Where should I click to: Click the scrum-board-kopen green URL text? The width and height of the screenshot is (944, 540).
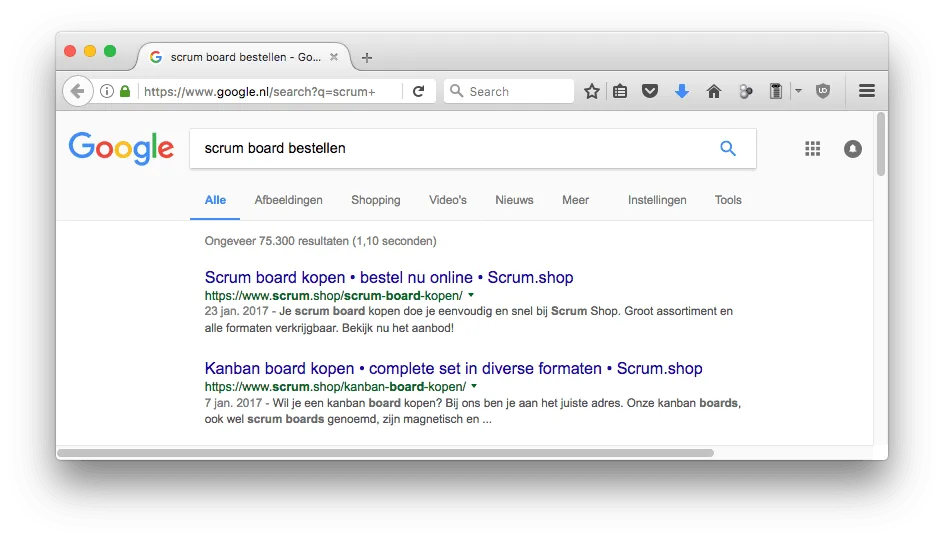(334, 296)
